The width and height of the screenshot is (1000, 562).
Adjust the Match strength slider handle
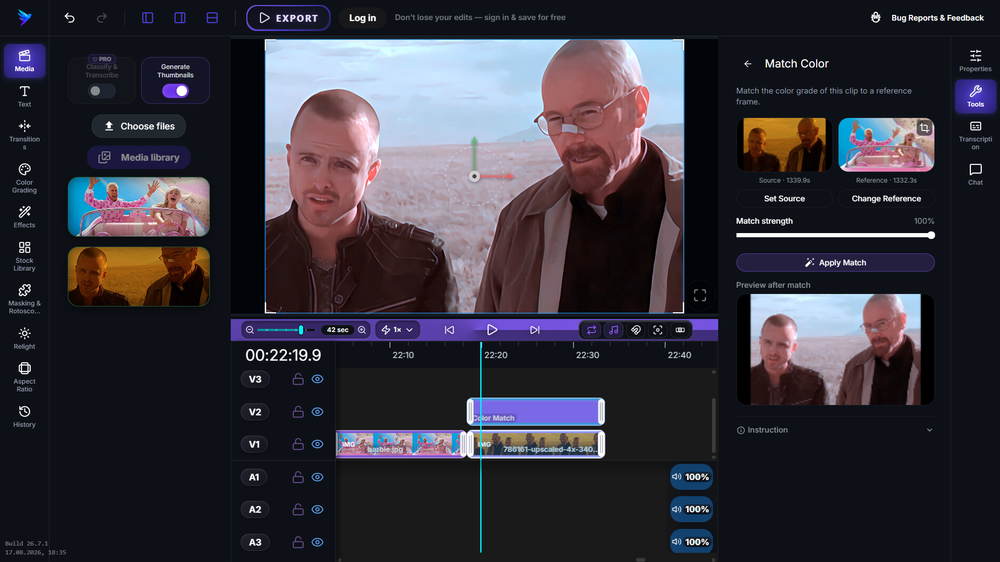[x=931, y=235]
